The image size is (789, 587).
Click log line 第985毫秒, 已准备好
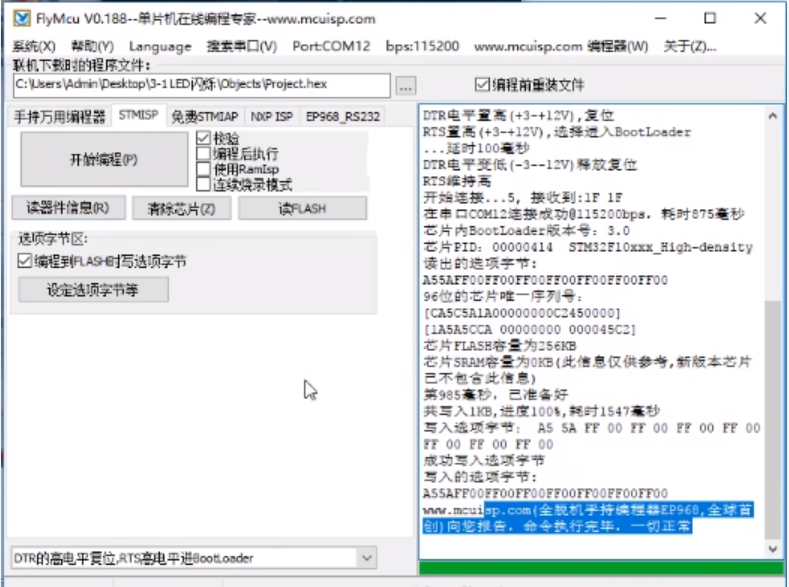tap(496, 394)
